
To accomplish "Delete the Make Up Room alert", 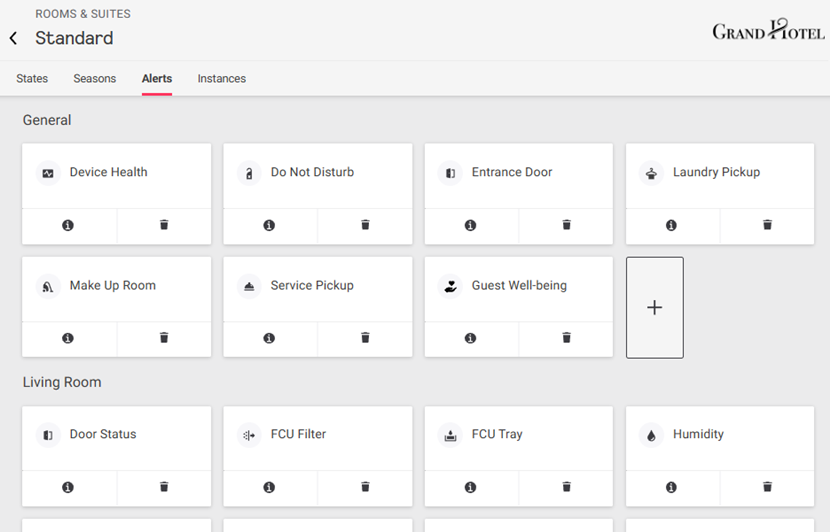I will coord(164,338).
